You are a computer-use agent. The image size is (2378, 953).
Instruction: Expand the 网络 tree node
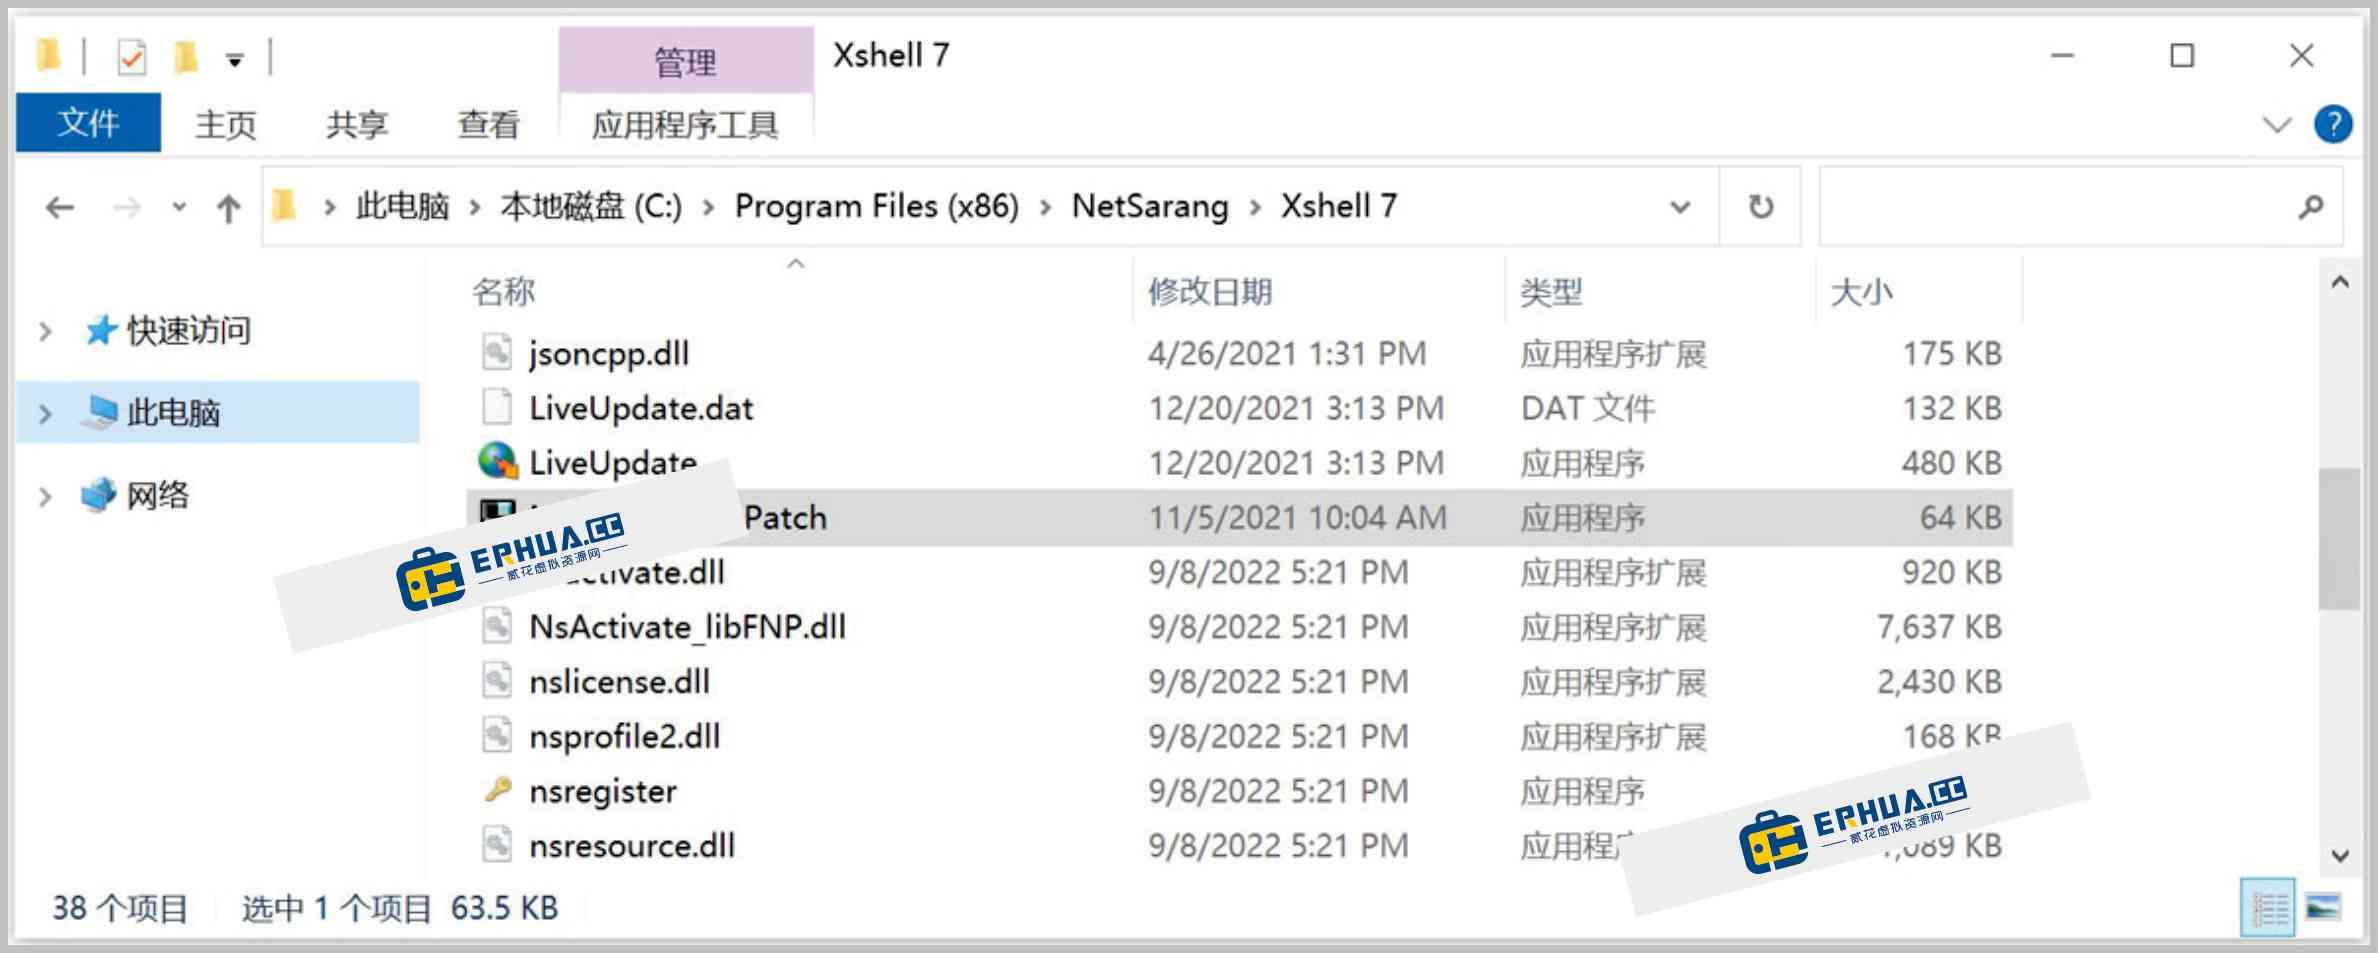tap(45, 496)
